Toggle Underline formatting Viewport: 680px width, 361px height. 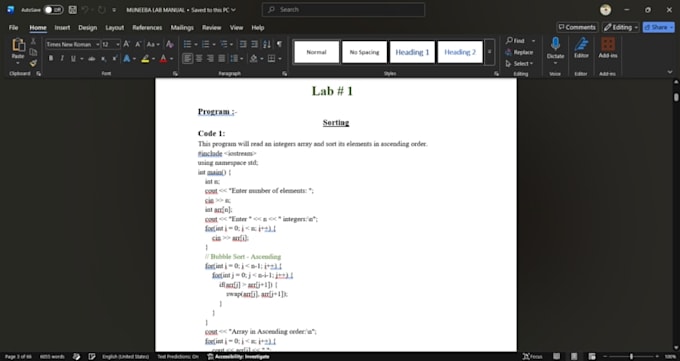[73, 59]
